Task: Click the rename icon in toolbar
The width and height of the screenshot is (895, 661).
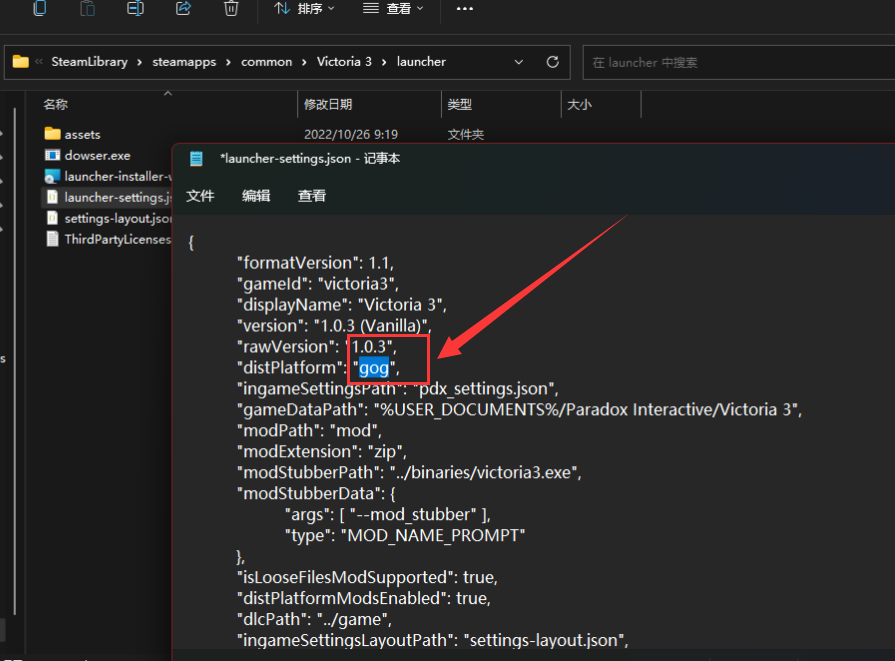Action: point(135,8)
